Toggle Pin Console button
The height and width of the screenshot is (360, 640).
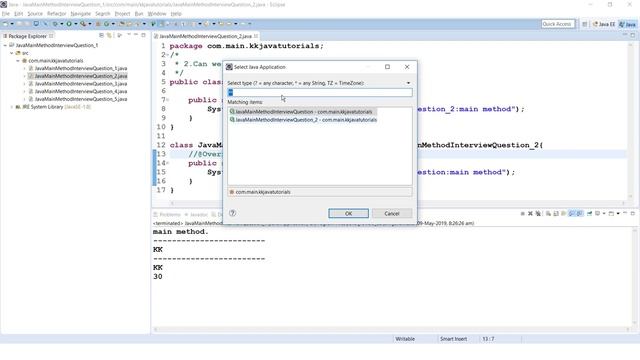[x=589, y=213]
